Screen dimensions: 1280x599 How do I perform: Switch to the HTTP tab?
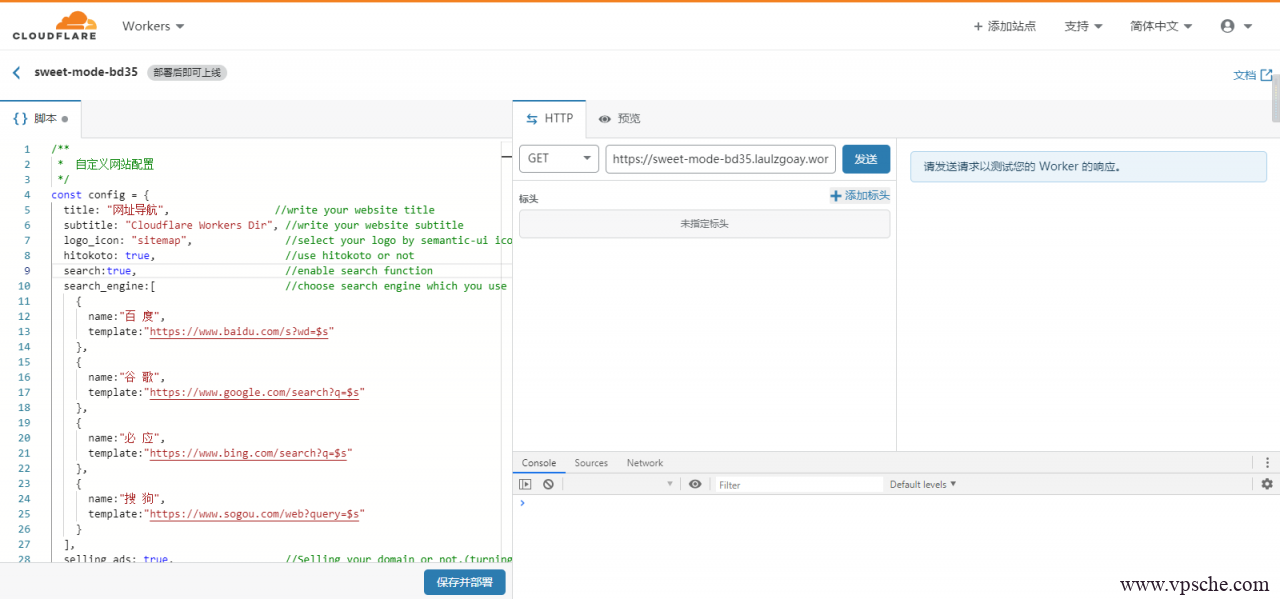coord(549,118)
